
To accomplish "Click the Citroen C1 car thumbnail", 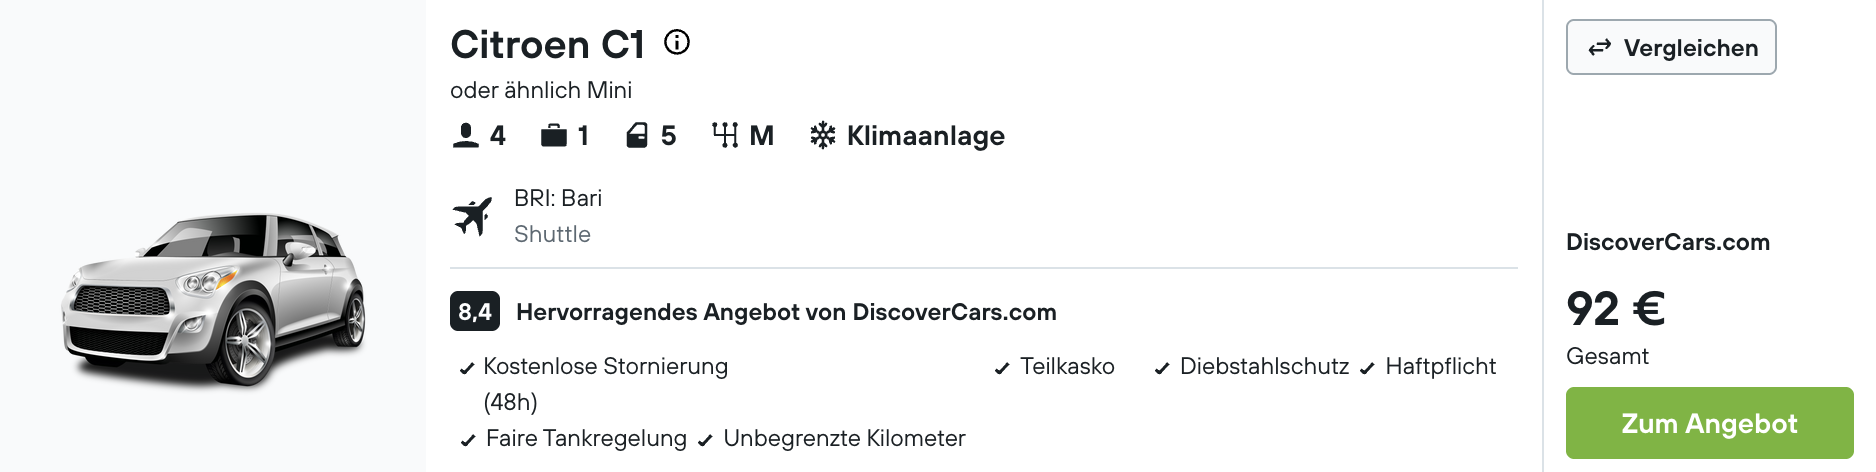I will 214,298.
